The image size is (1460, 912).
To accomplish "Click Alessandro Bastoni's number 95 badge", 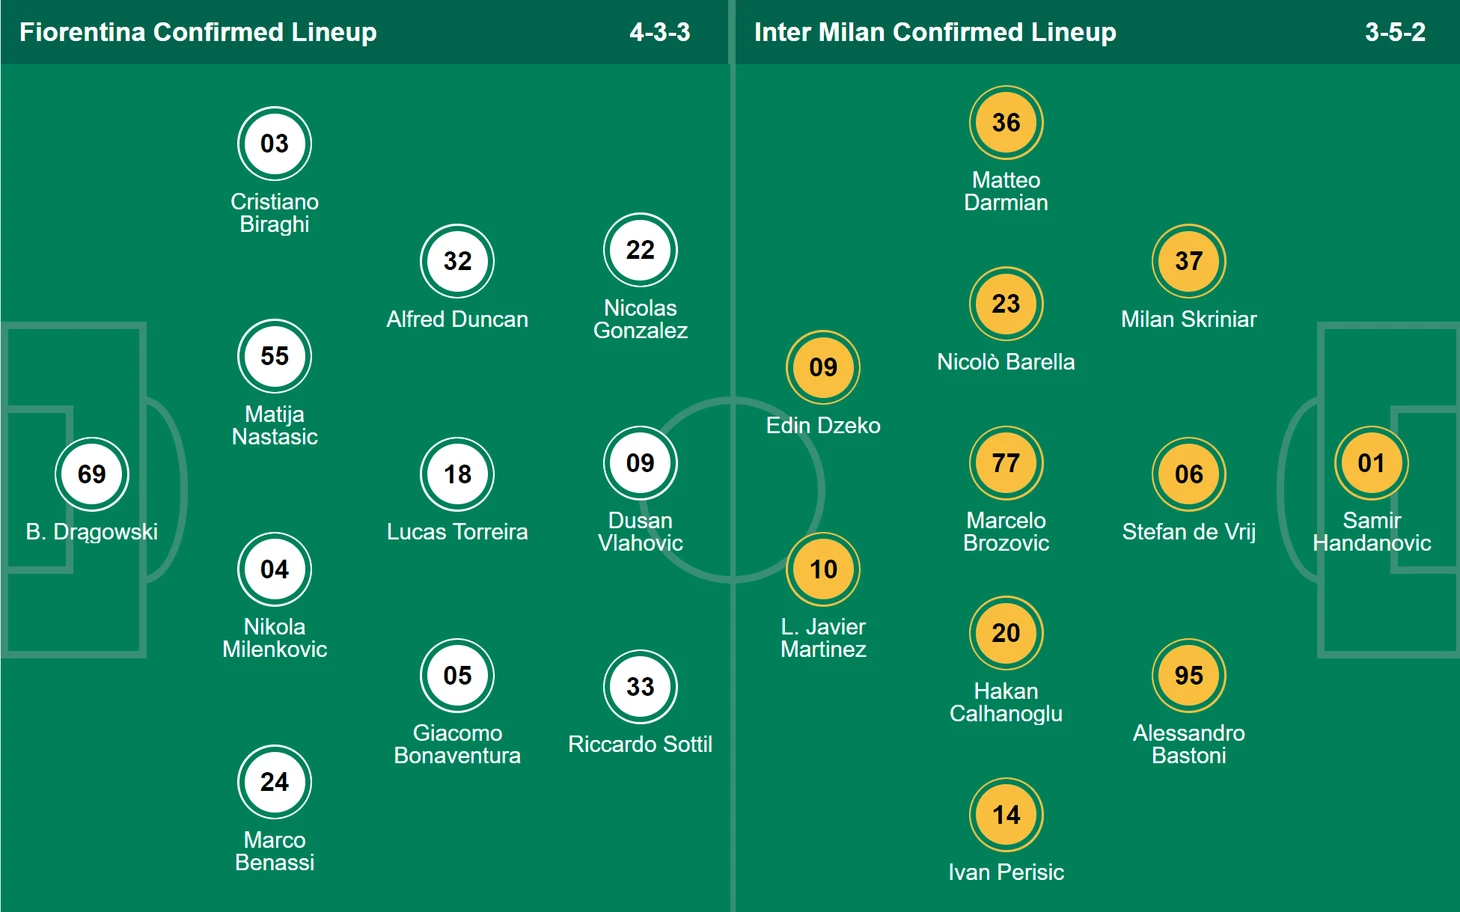I will (1189, 676).
